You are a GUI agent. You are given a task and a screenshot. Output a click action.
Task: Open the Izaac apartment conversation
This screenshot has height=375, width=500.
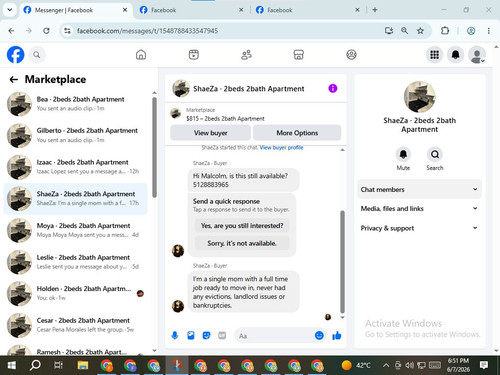[75, 167]
